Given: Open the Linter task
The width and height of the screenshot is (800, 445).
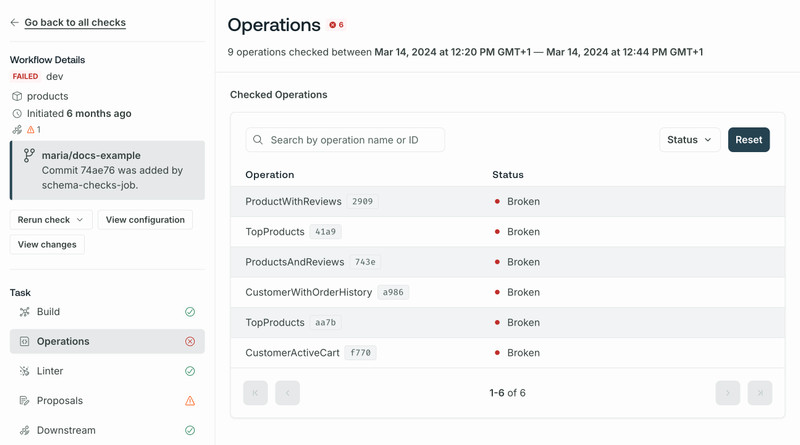Looking at the screenshot, I should [107, 371].
